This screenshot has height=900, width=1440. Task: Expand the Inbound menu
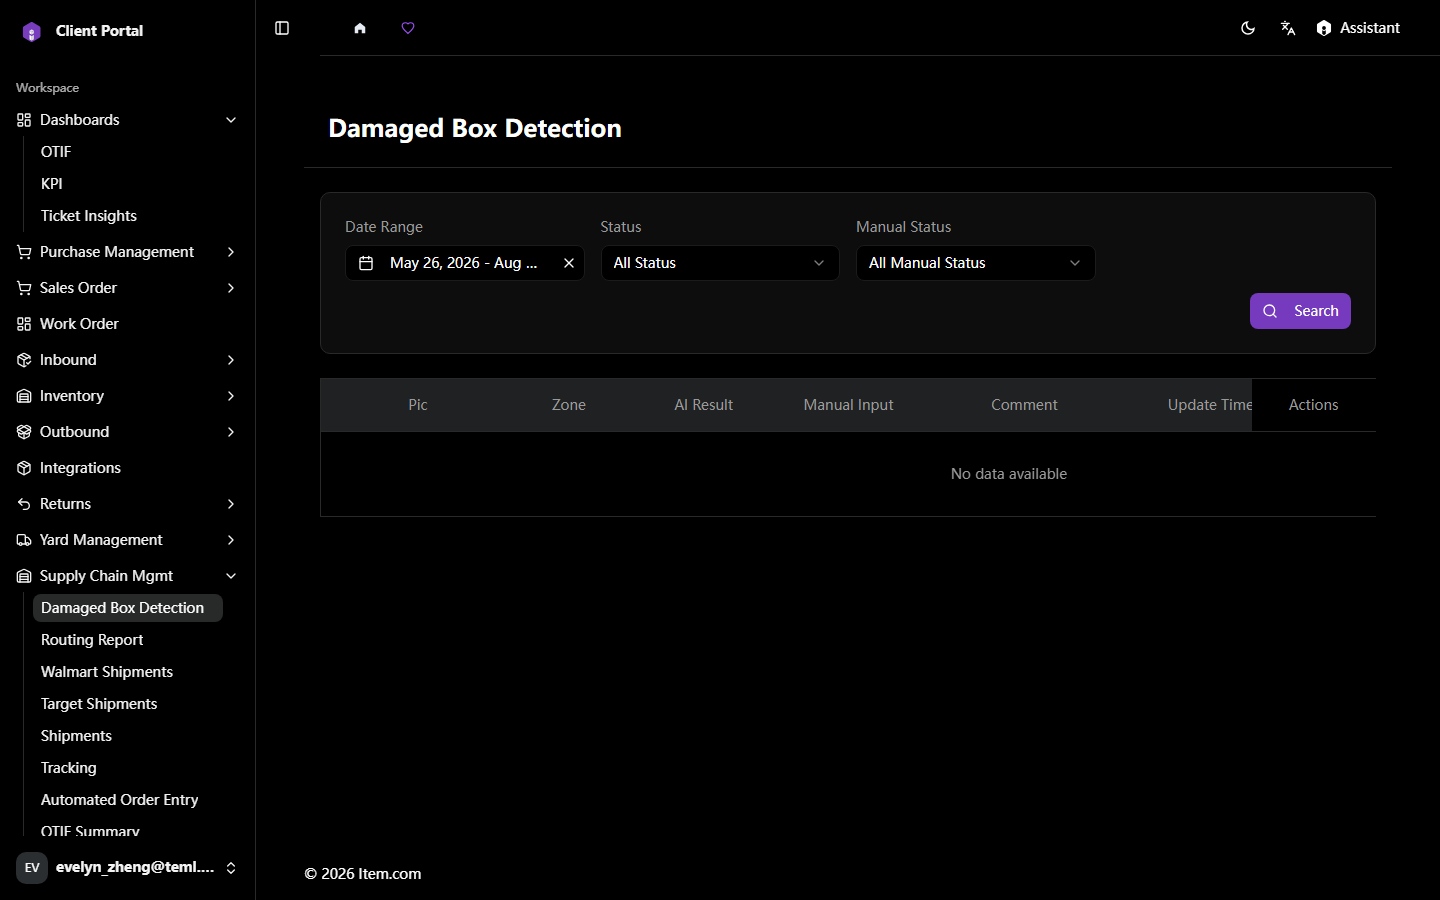click(x=128, y=360)
